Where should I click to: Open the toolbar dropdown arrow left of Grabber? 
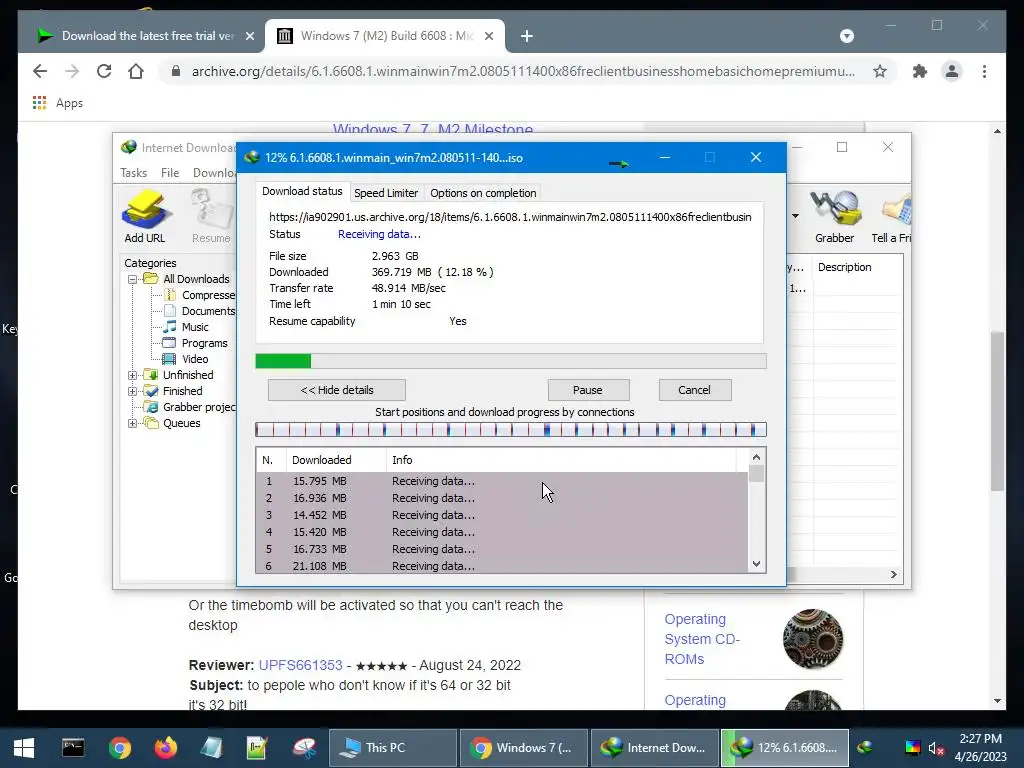(795, 216)
